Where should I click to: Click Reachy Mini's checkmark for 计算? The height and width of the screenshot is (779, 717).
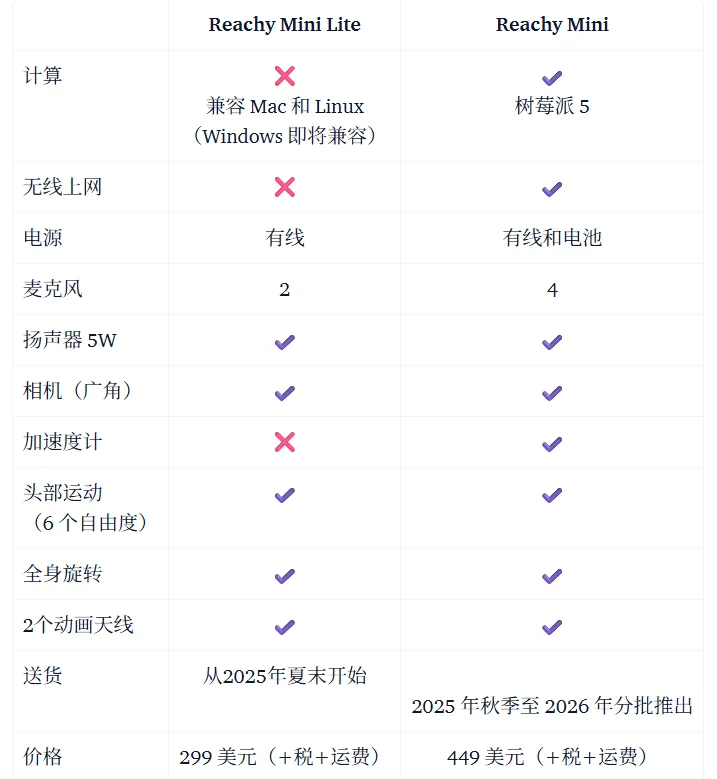point(552,78)
